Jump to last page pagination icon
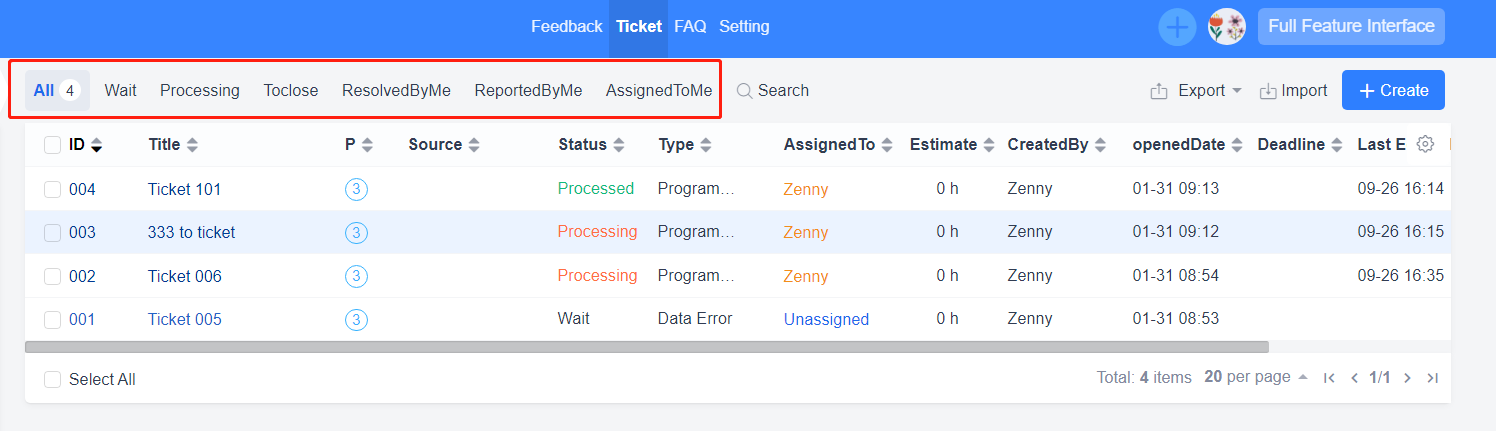 [1432, 378]
